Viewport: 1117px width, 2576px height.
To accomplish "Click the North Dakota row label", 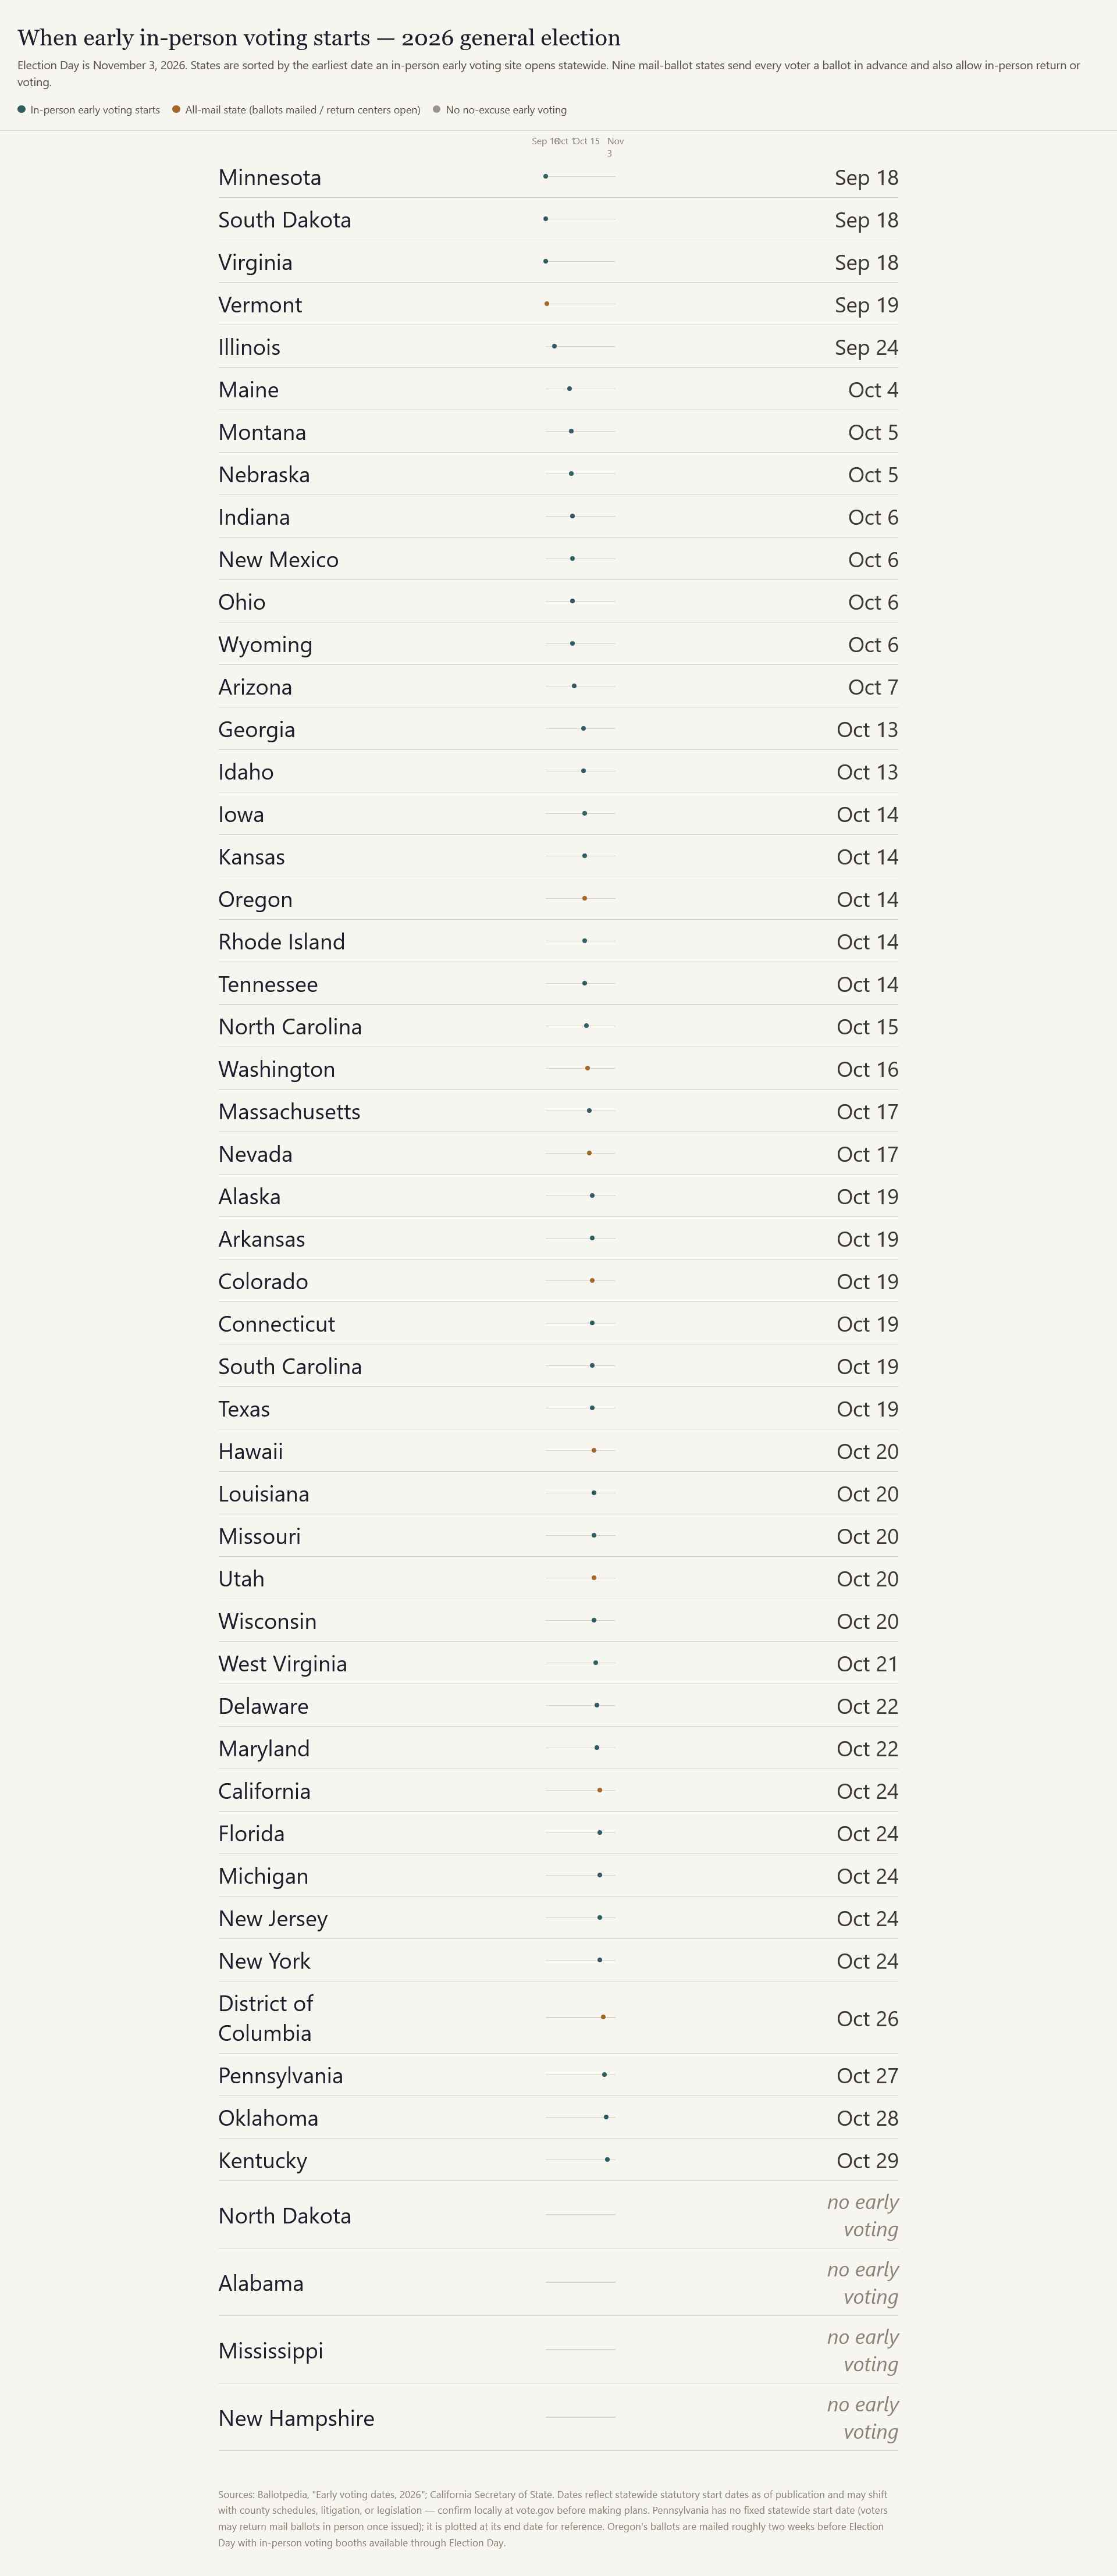I will [x=285, y=2216].
